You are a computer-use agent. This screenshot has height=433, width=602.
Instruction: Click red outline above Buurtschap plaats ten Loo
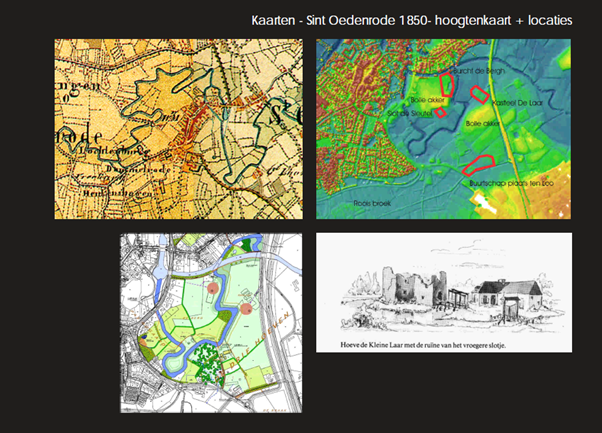(x=478, y=165)
